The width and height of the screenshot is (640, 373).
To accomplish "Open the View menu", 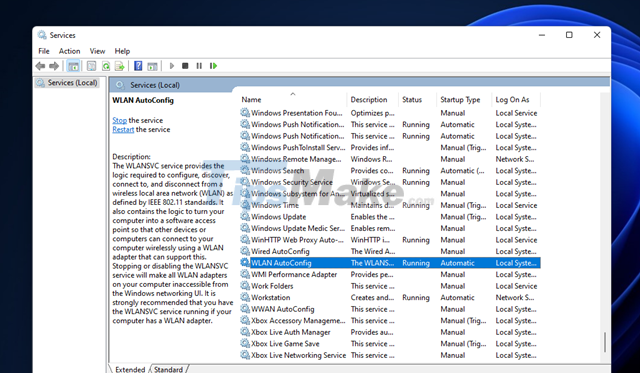I will [x=97, y=51].
